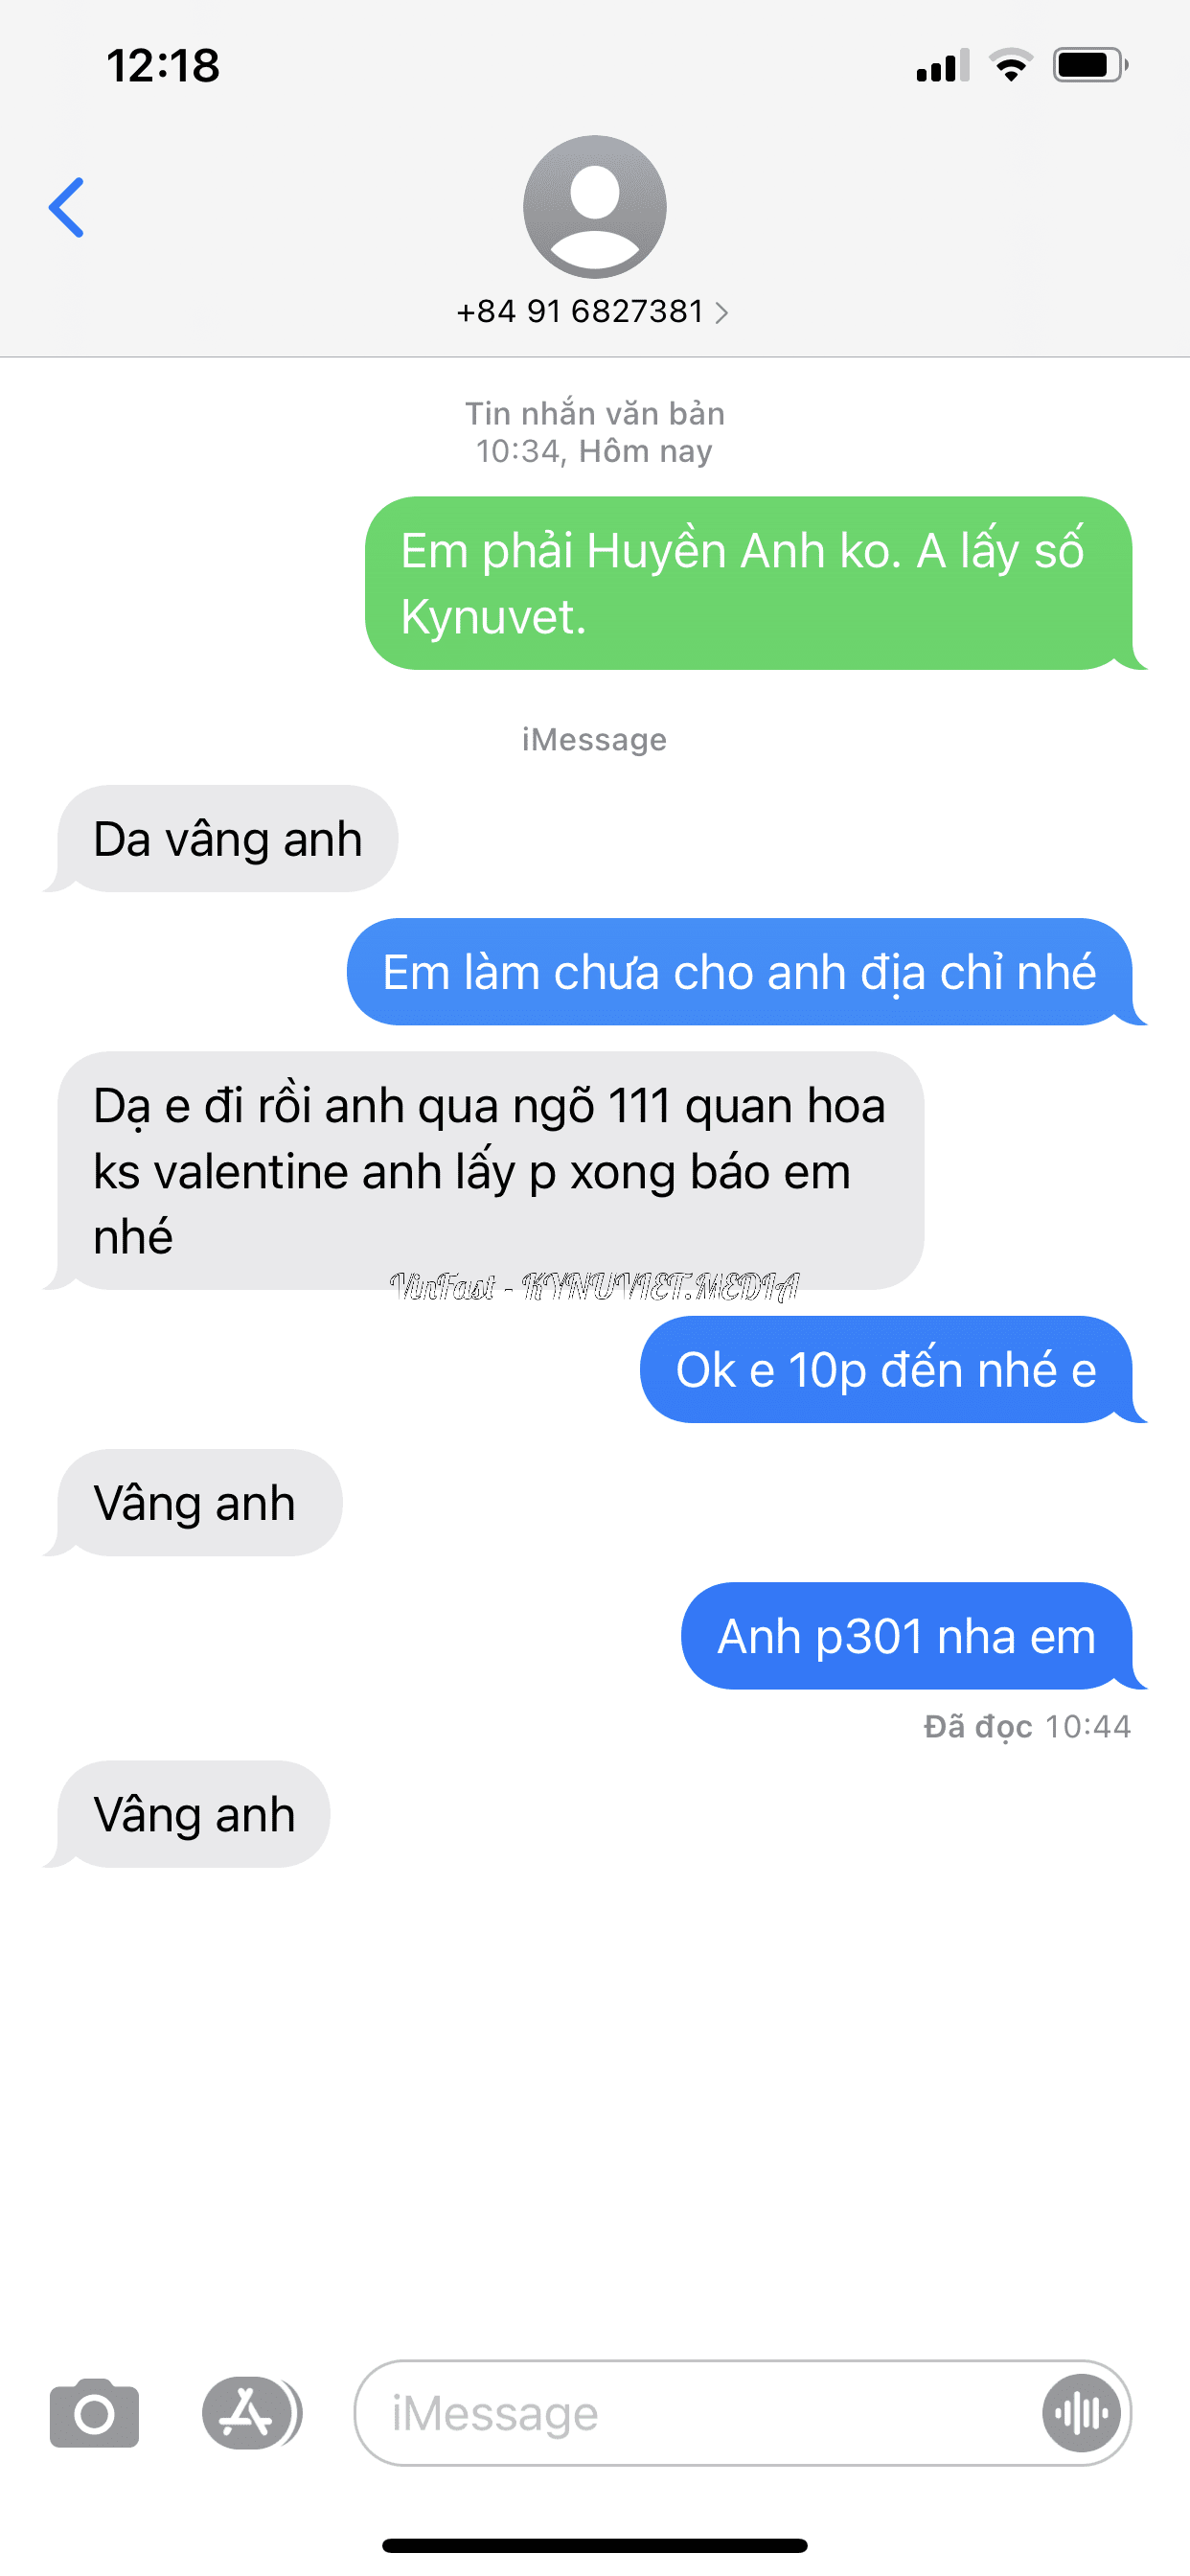
Task: Tap the audio record waveform icon
Action: [x=1081, y=2413]
